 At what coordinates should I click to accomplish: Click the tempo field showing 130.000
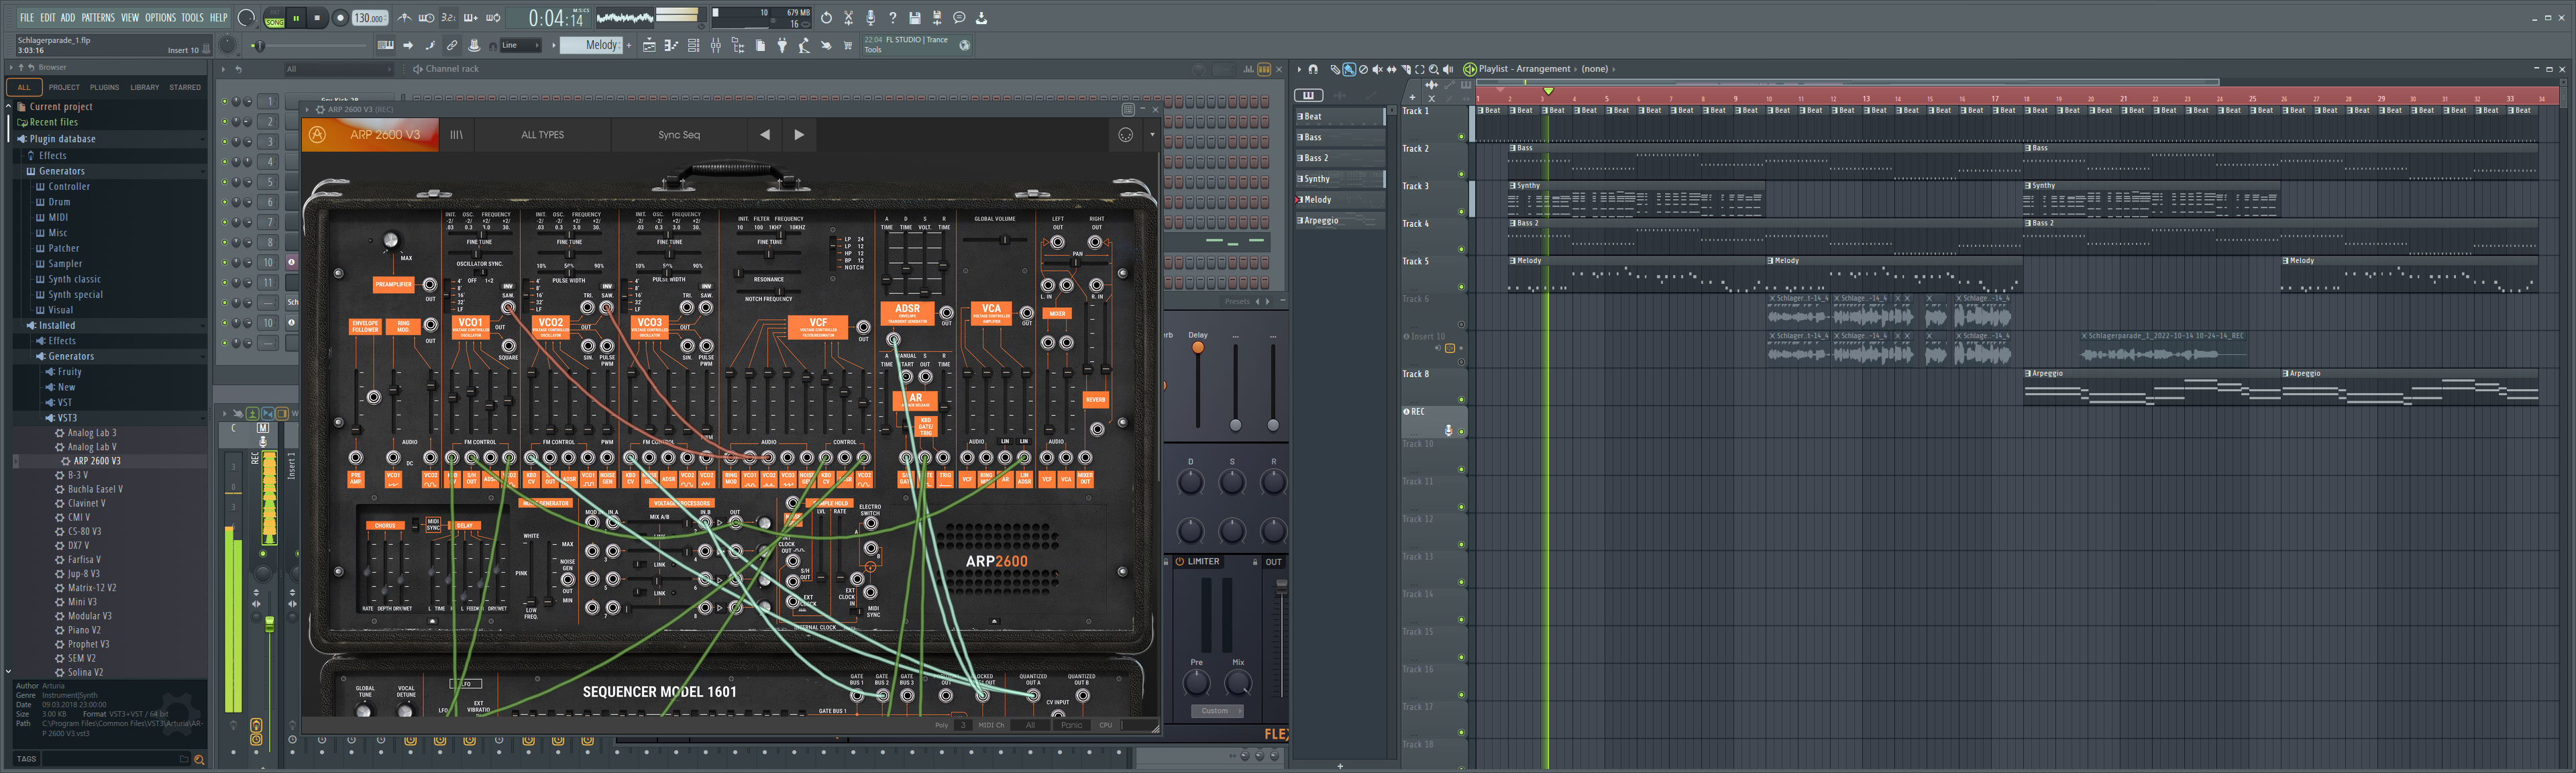point(369,18)
